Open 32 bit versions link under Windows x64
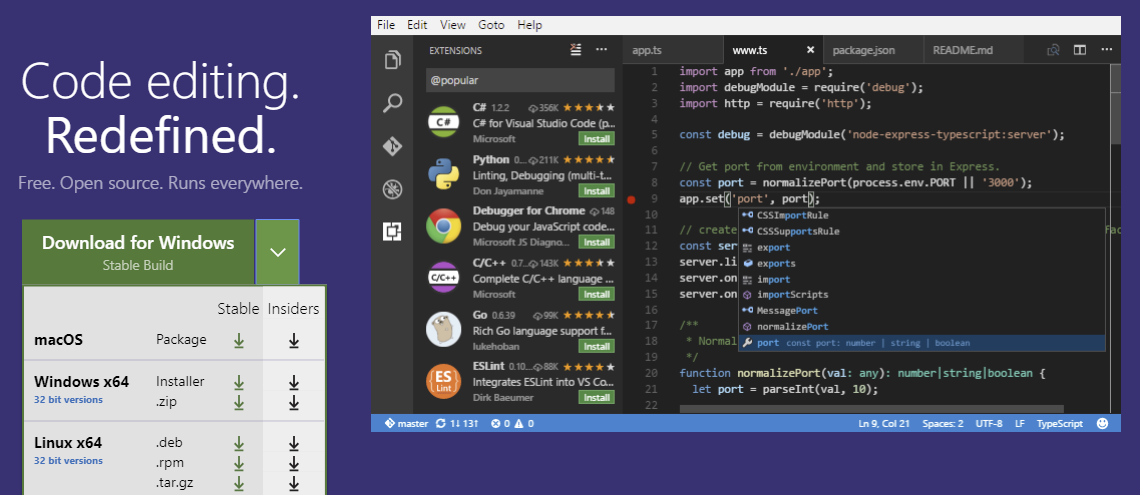Viewport: 1140px width, 495px height. [x=68, y=399]
